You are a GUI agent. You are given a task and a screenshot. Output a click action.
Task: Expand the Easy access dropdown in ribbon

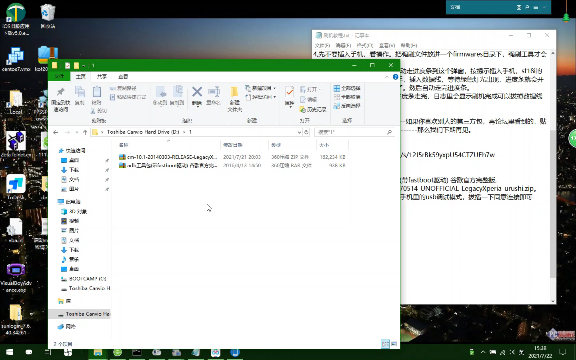260,97
